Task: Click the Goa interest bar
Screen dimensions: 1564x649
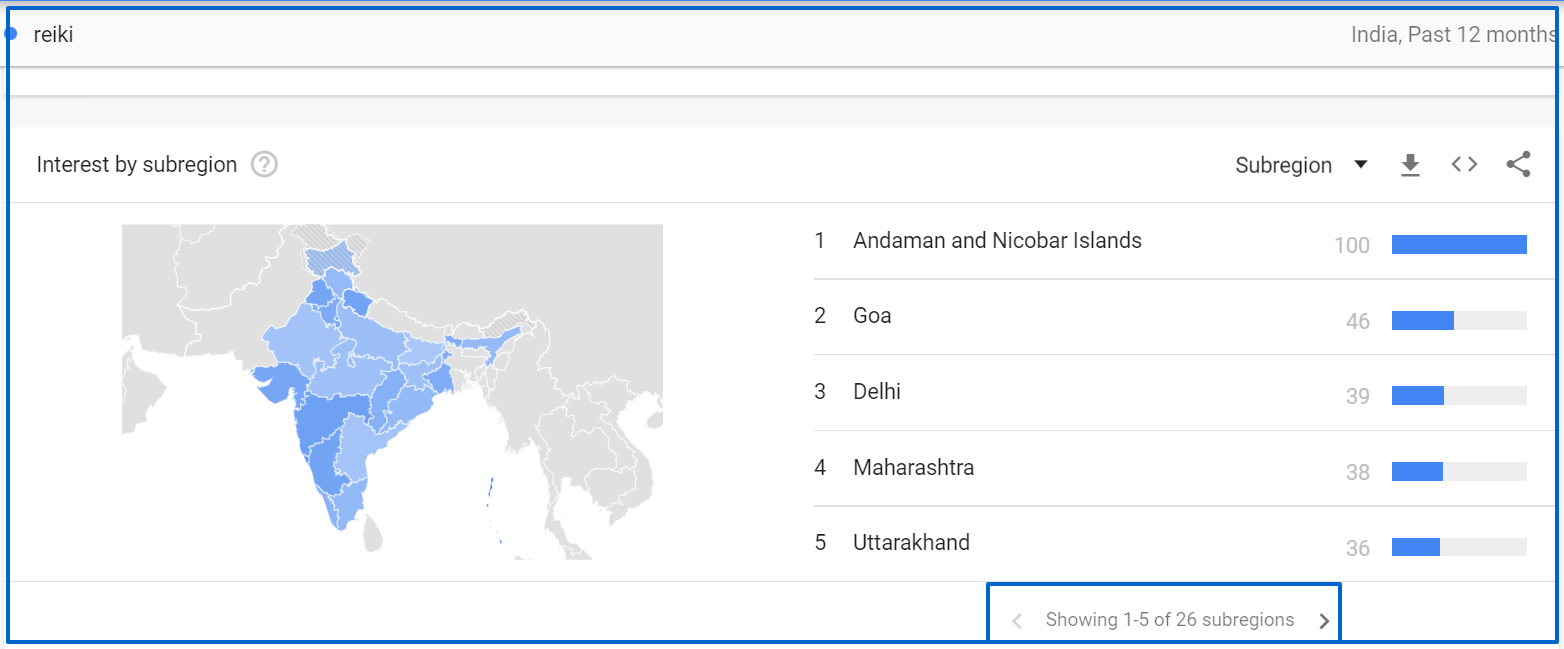Action: click(1459, 320)
